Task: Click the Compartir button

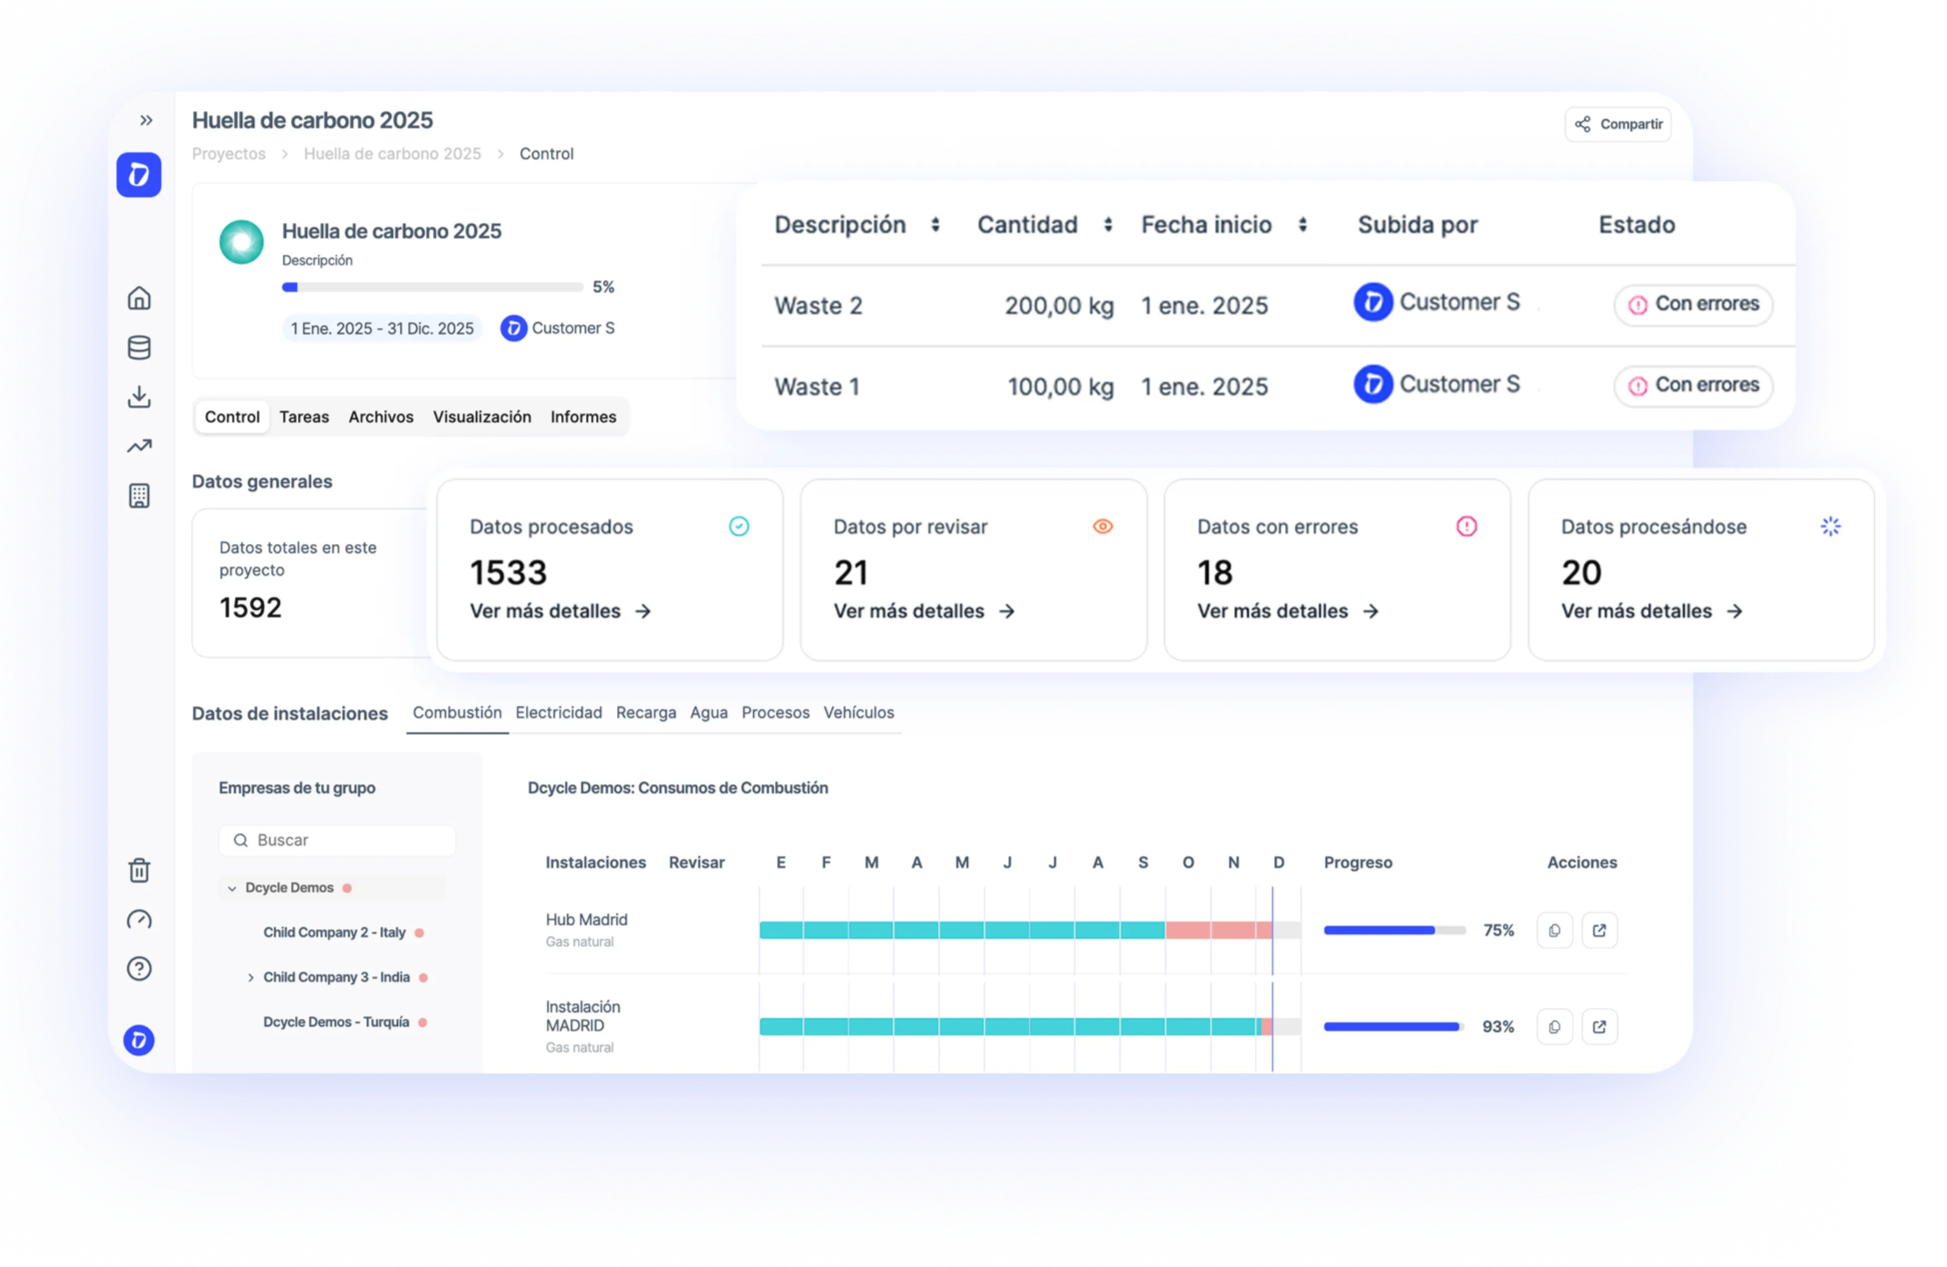Action: tap(1617, 124)
